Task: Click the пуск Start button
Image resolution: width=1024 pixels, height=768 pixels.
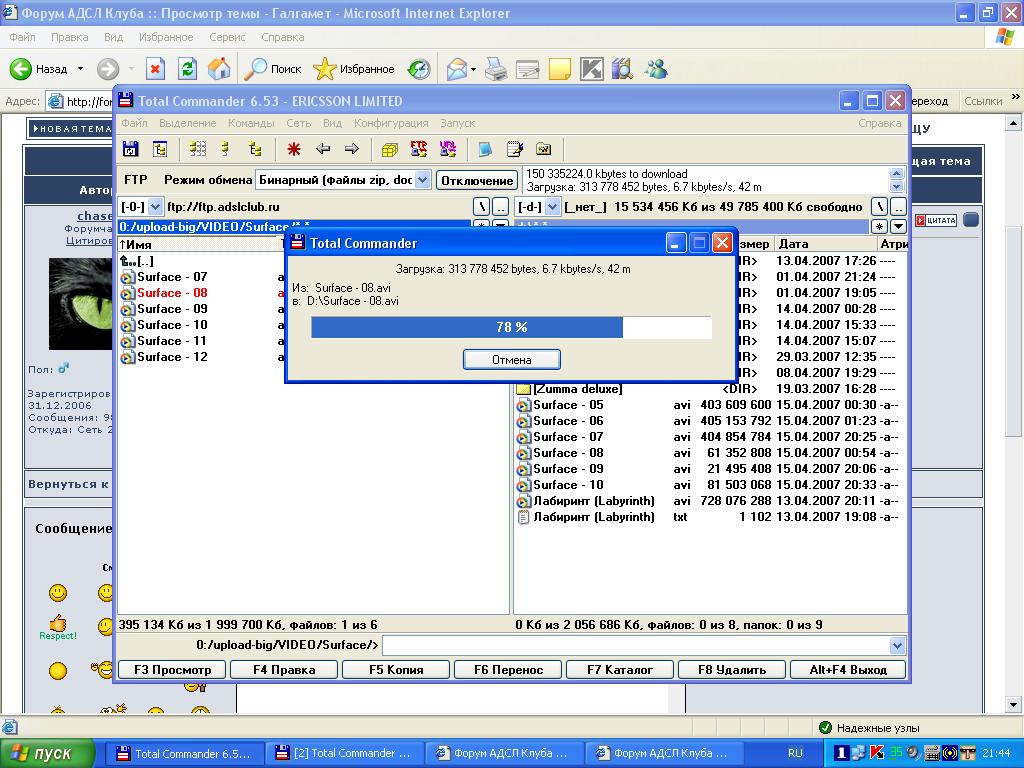Action: tap(47, 753)
